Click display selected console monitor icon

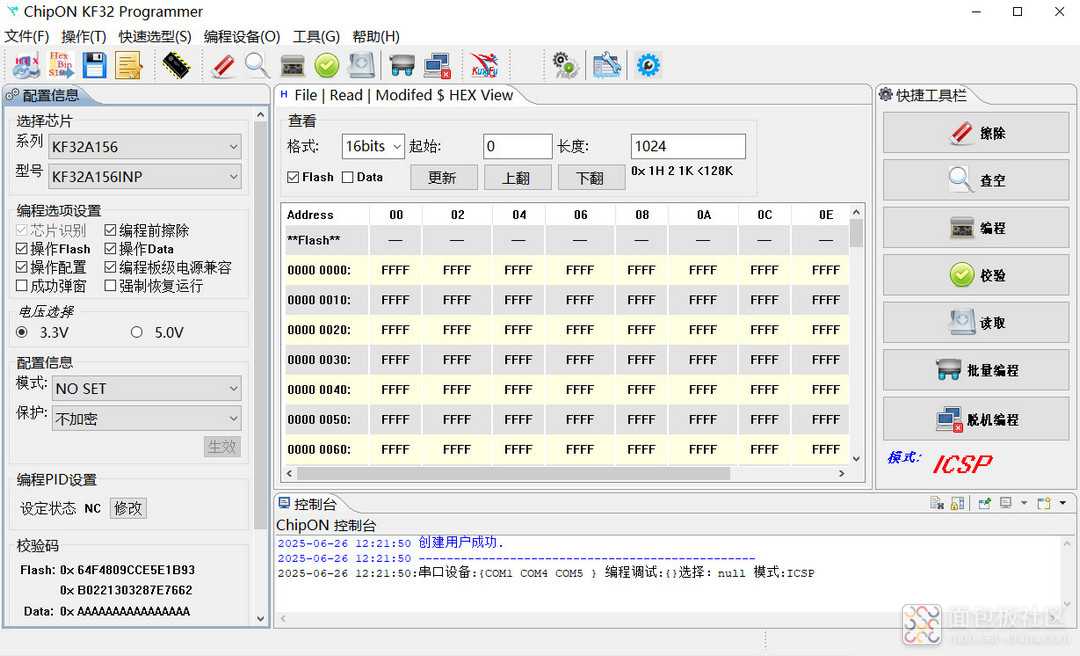click(x=1006, y=504)
